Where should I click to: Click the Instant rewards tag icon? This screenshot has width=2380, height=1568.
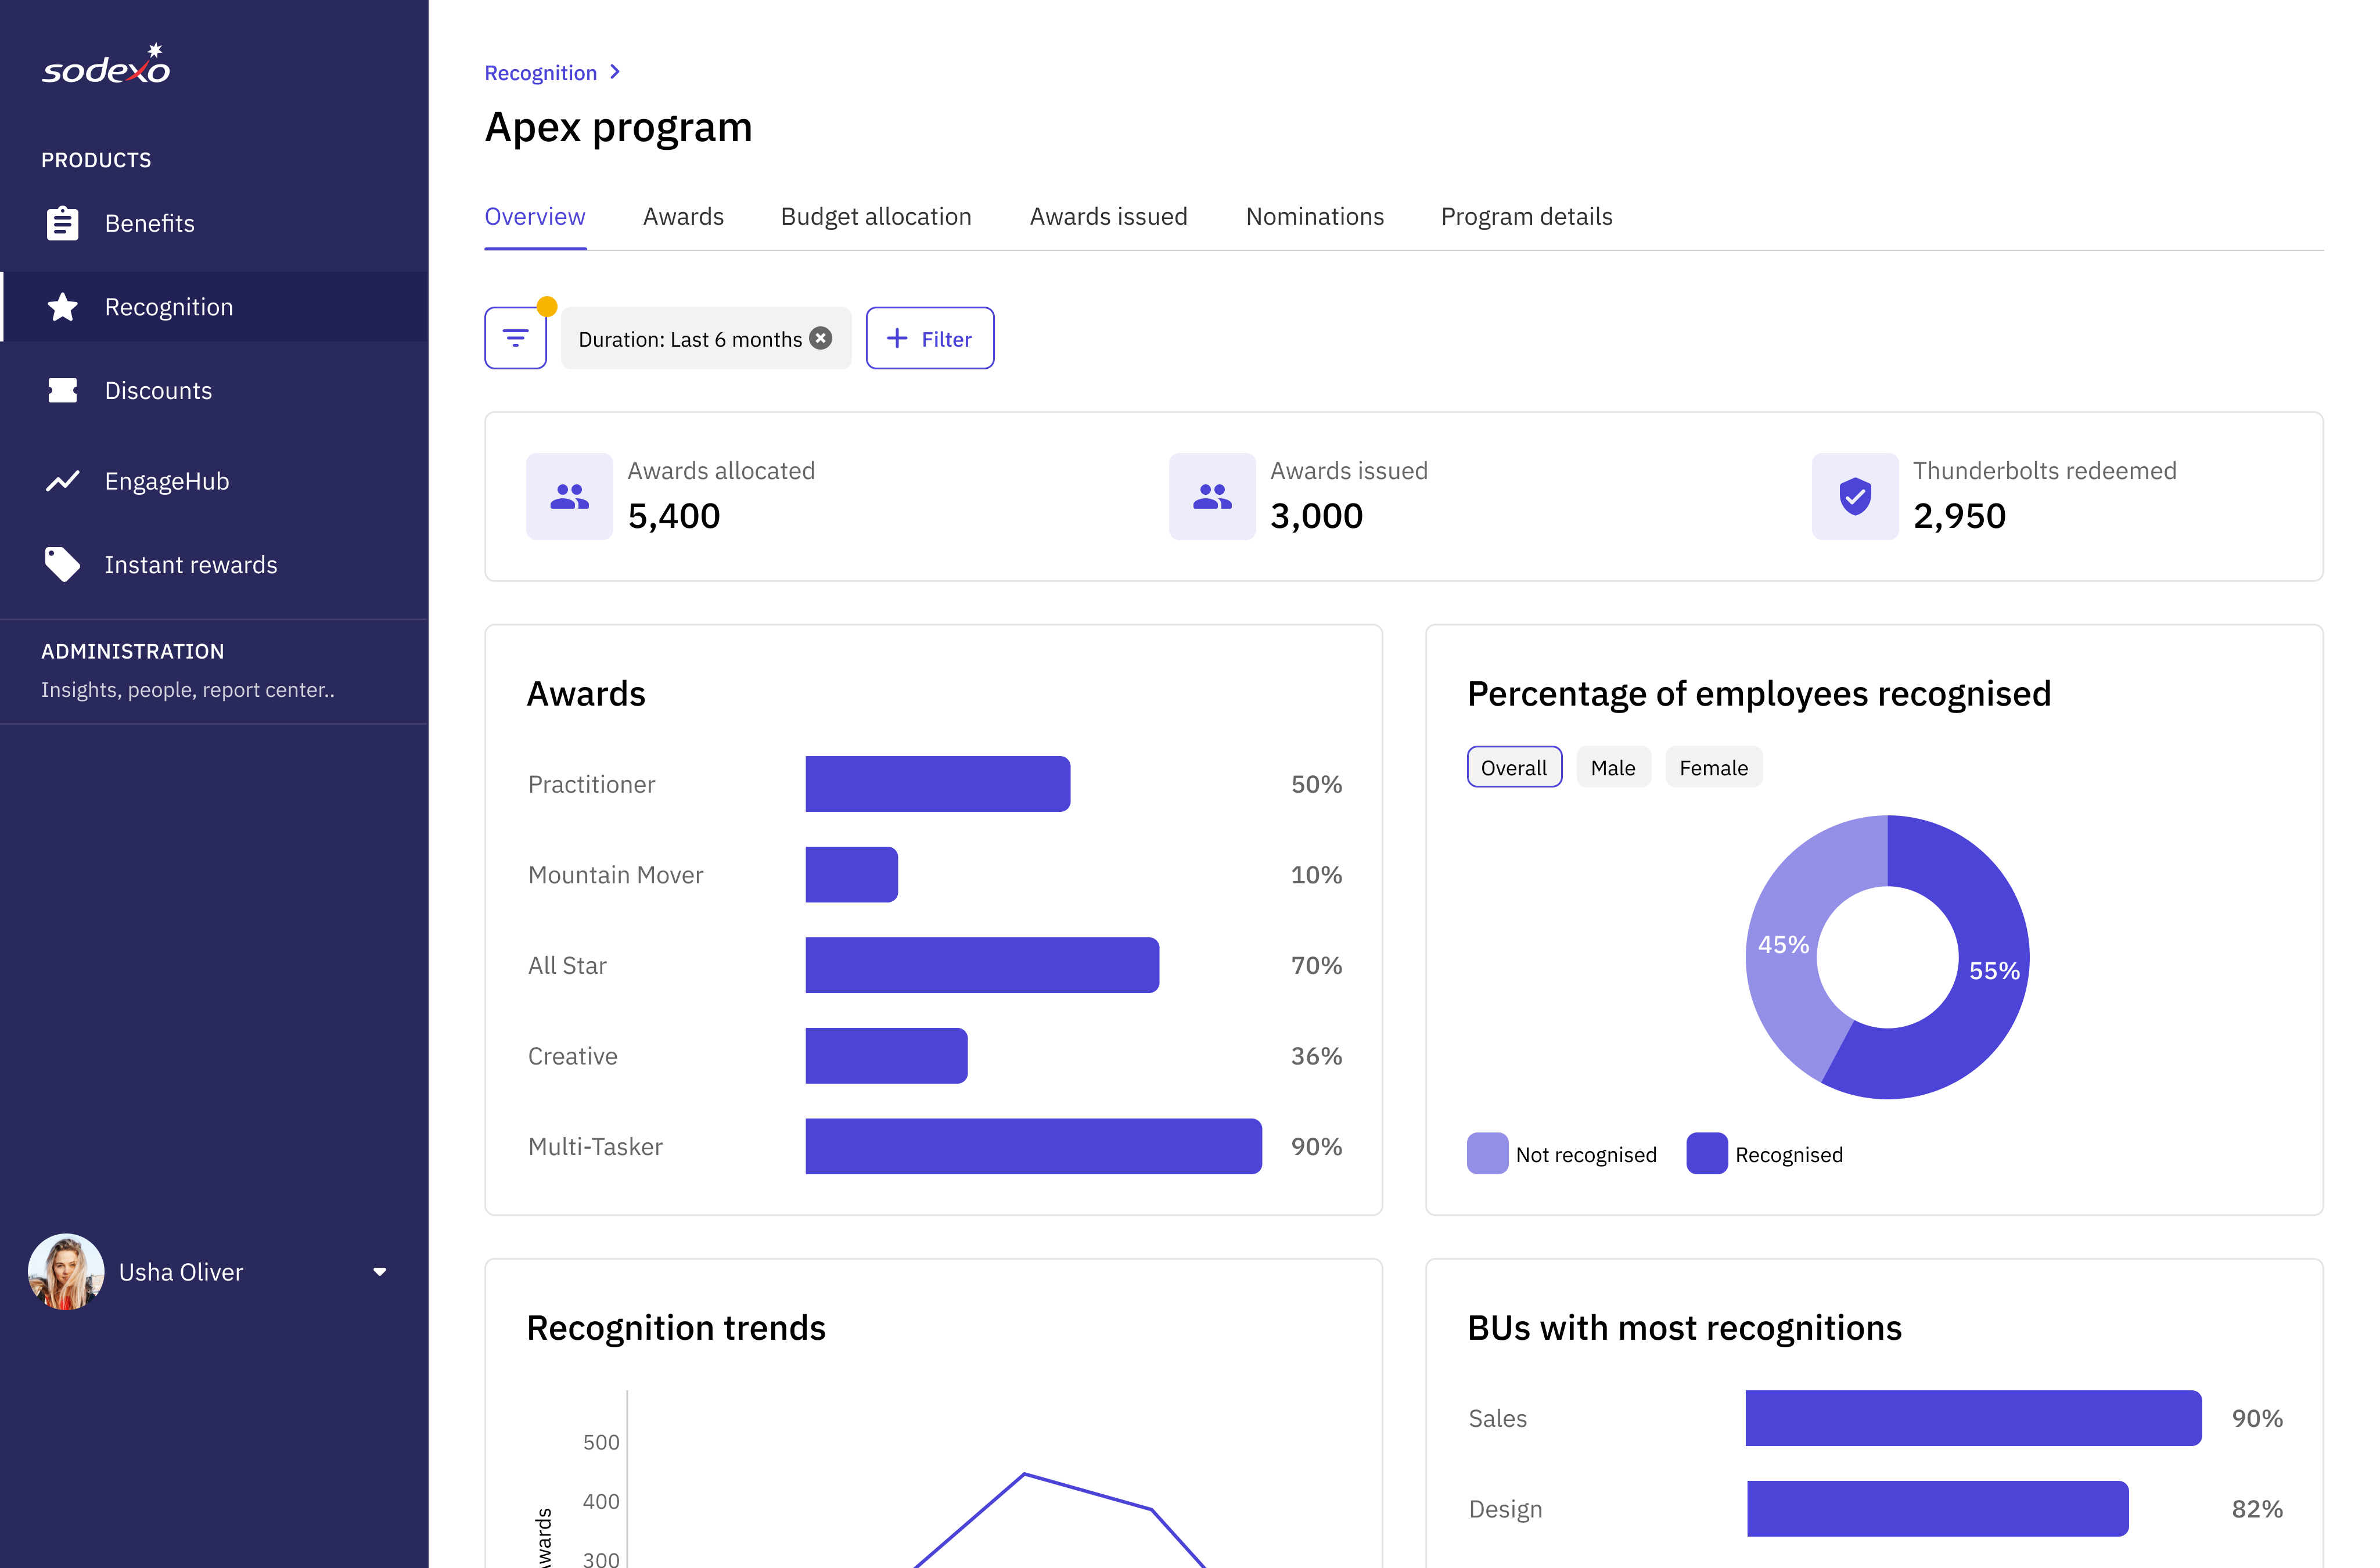62,564
